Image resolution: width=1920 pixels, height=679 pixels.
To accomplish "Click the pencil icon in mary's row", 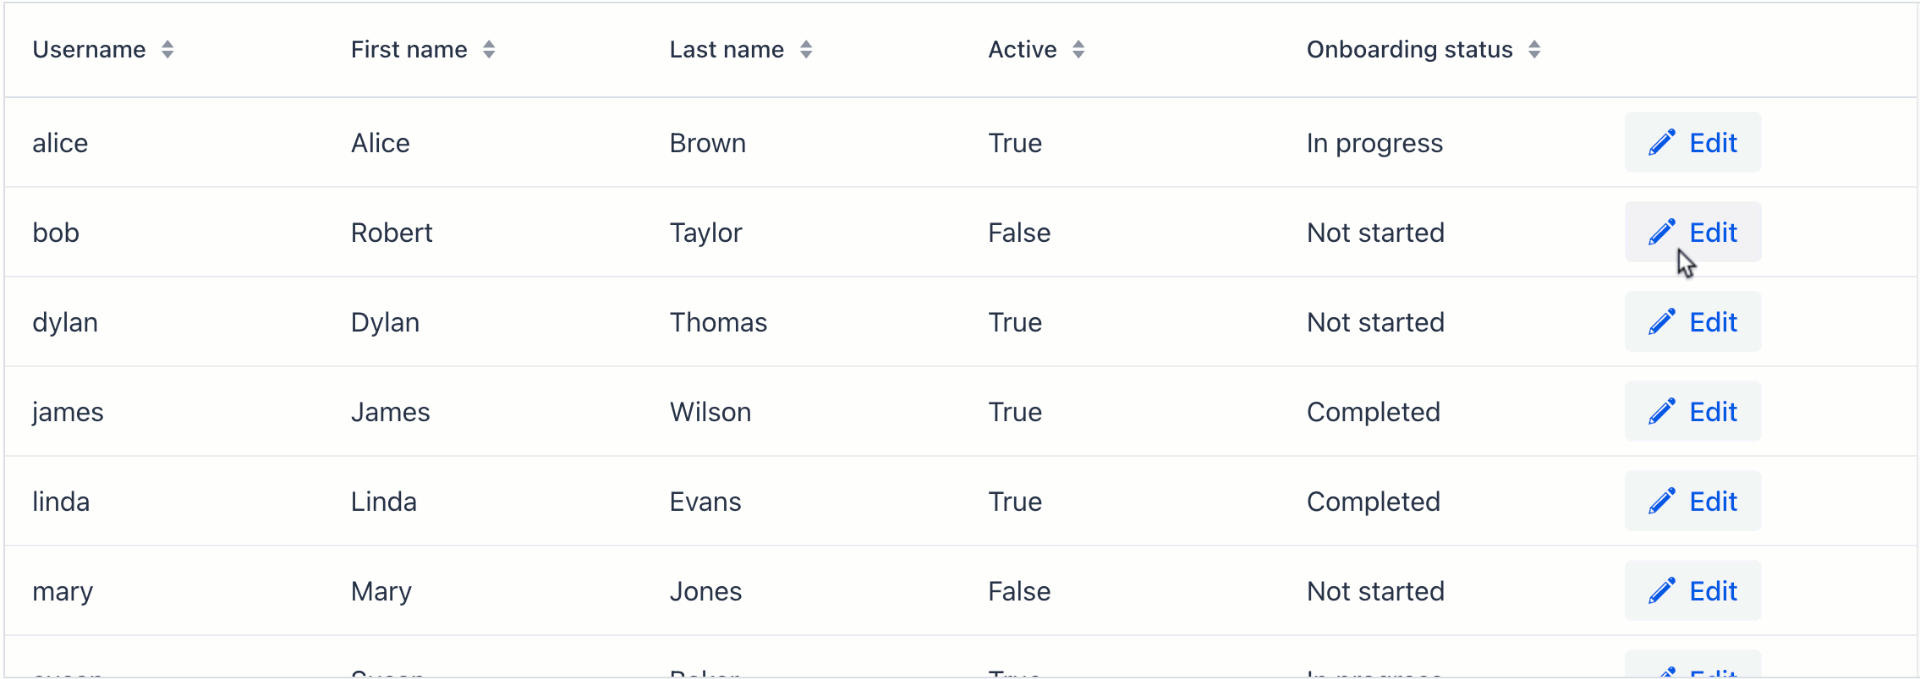I will click(x=1661, y=591).
